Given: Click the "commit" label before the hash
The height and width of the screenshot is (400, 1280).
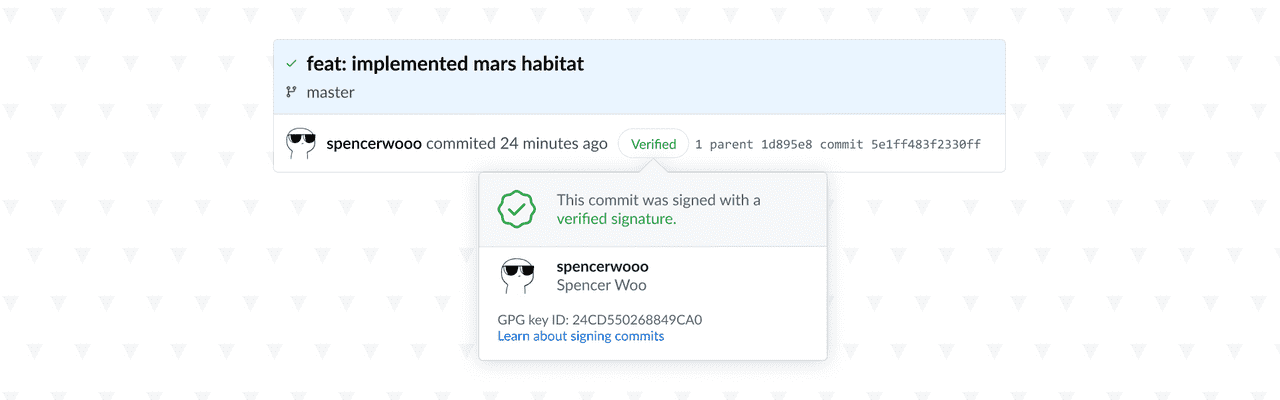Looking at the screenshot, I should pyautogui.click(x=841, y=144).
